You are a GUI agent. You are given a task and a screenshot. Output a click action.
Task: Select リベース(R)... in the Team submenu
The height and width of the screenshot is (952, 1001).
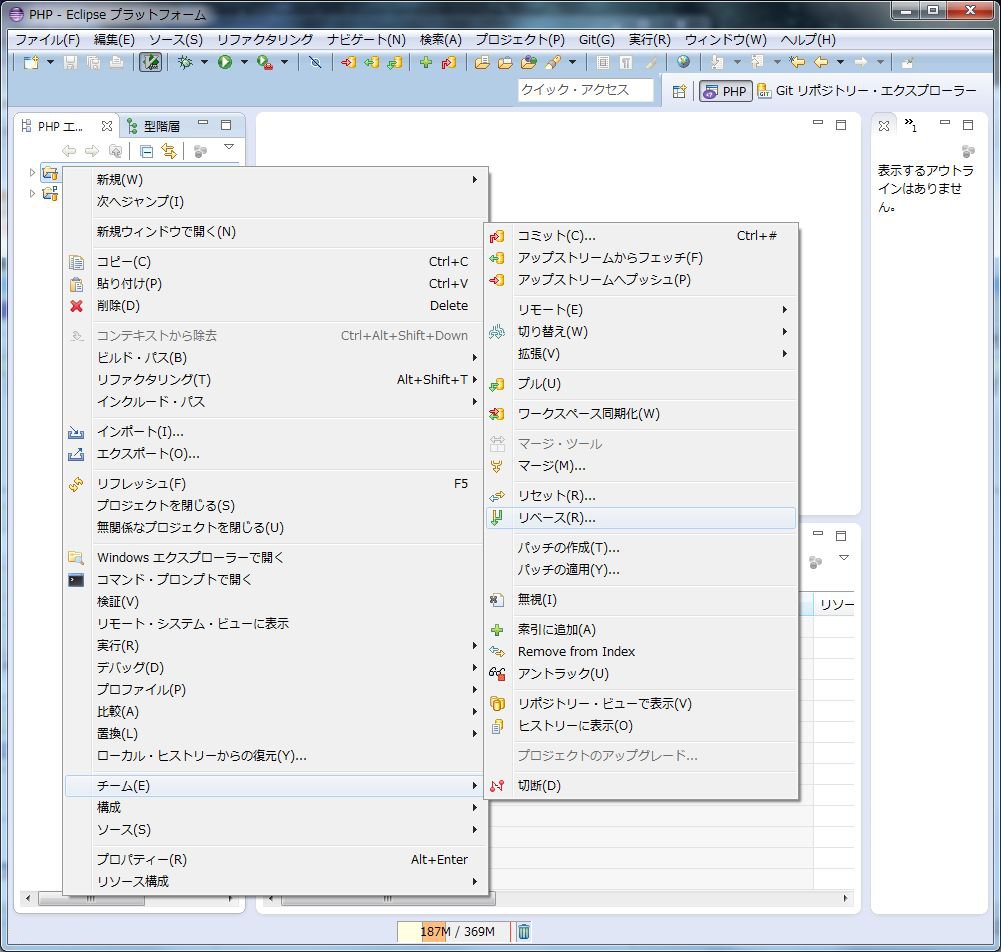(641, 518)
